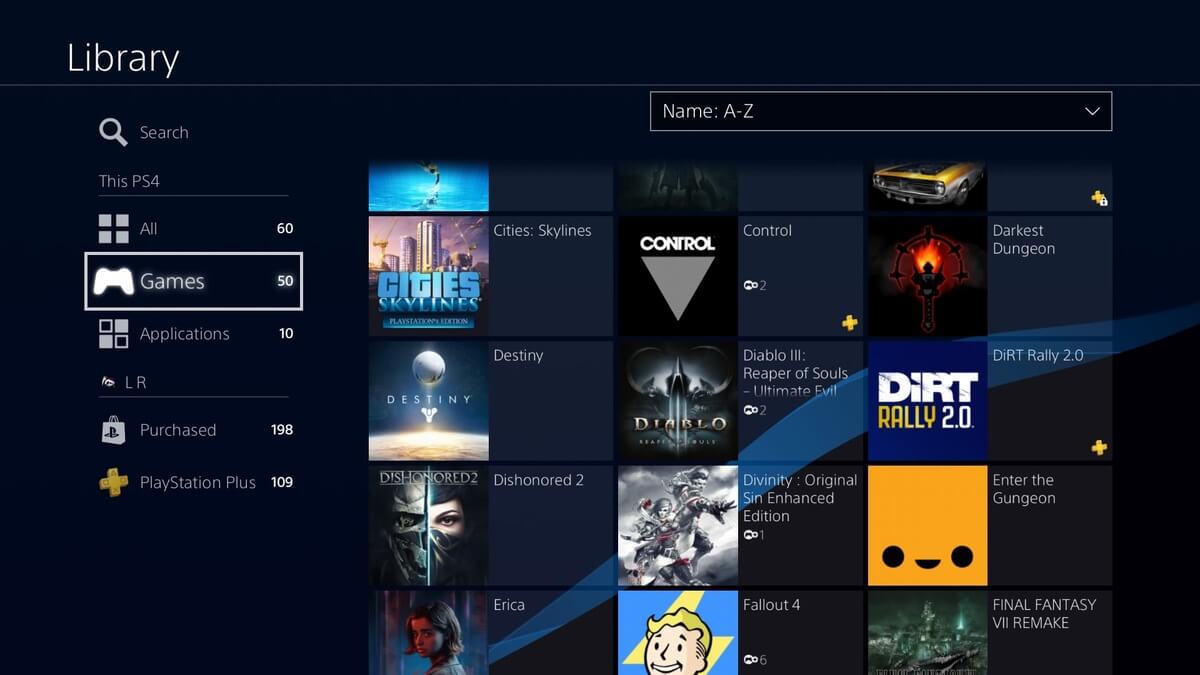Click 'Divinity : Original Sin Enhanced Edition' text
The width and height of the screenshot is (1200, 675).
[x=800, y=498]
